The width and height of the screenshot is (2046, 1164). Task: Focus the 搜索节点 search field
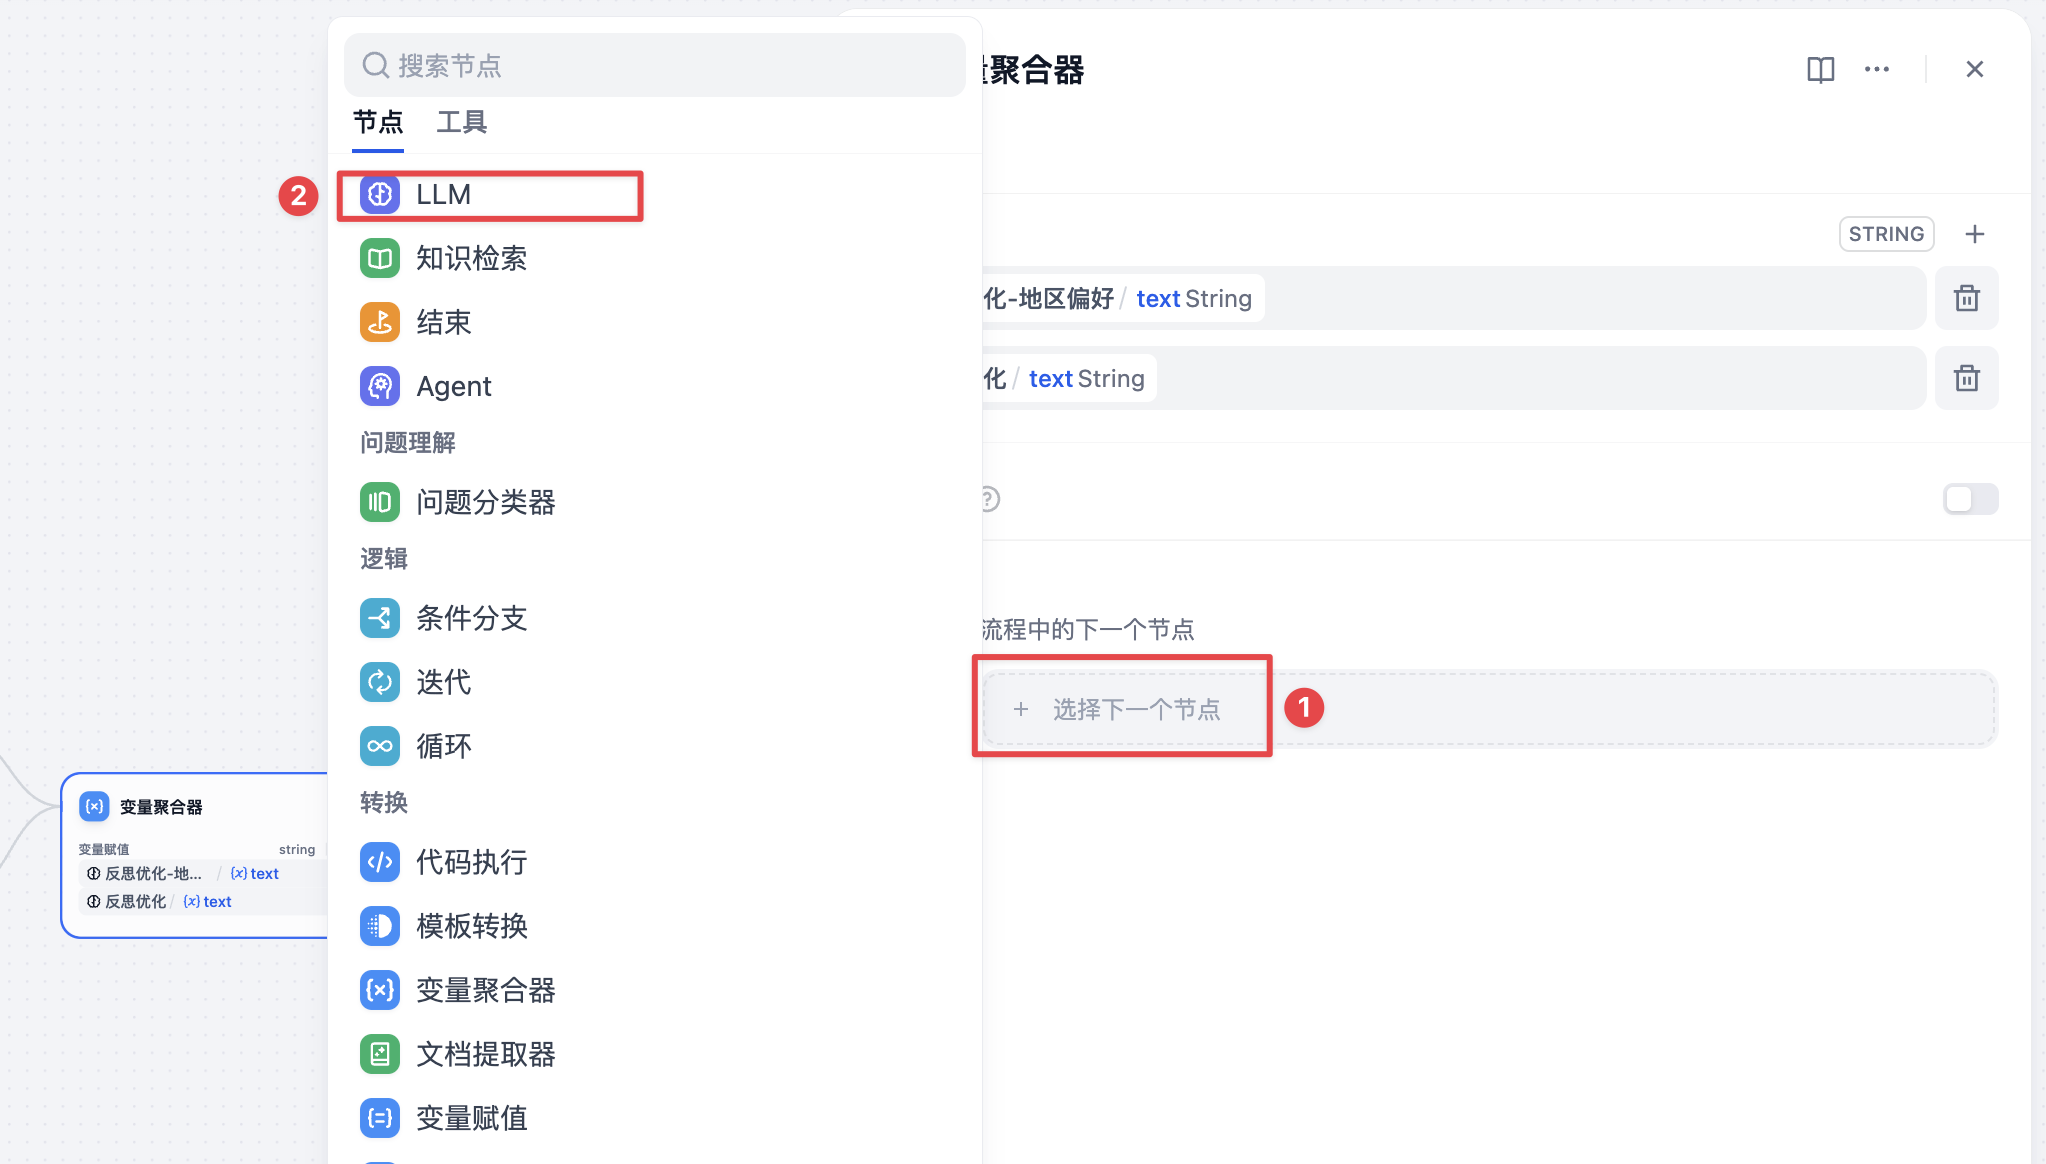click(655, 65)
